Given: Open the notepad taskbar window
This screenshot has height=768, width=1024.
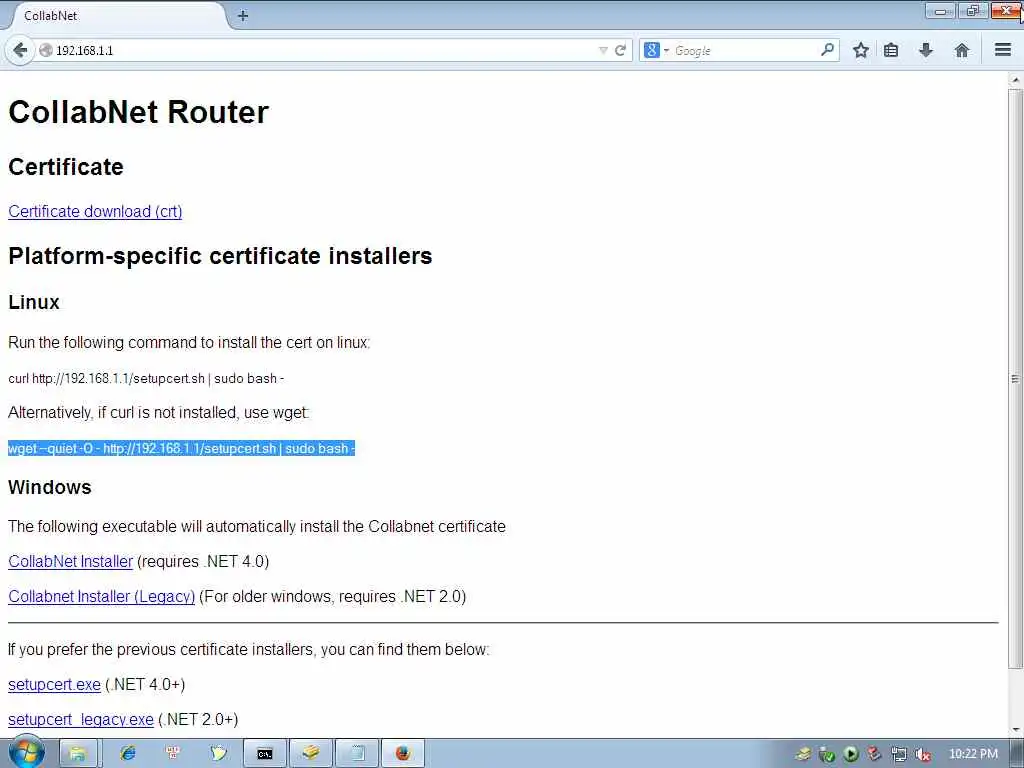Looking at the screenshot, I should [357, 754].
